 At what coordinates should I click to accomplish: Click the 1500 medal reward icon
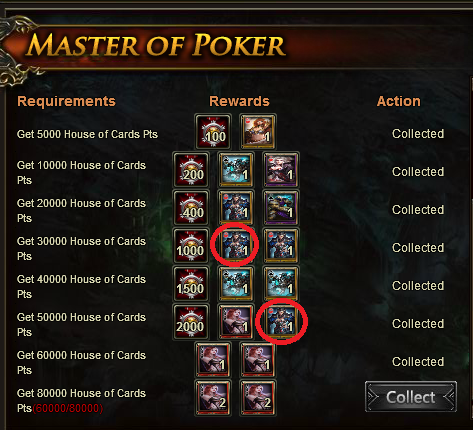click(191, 284)
